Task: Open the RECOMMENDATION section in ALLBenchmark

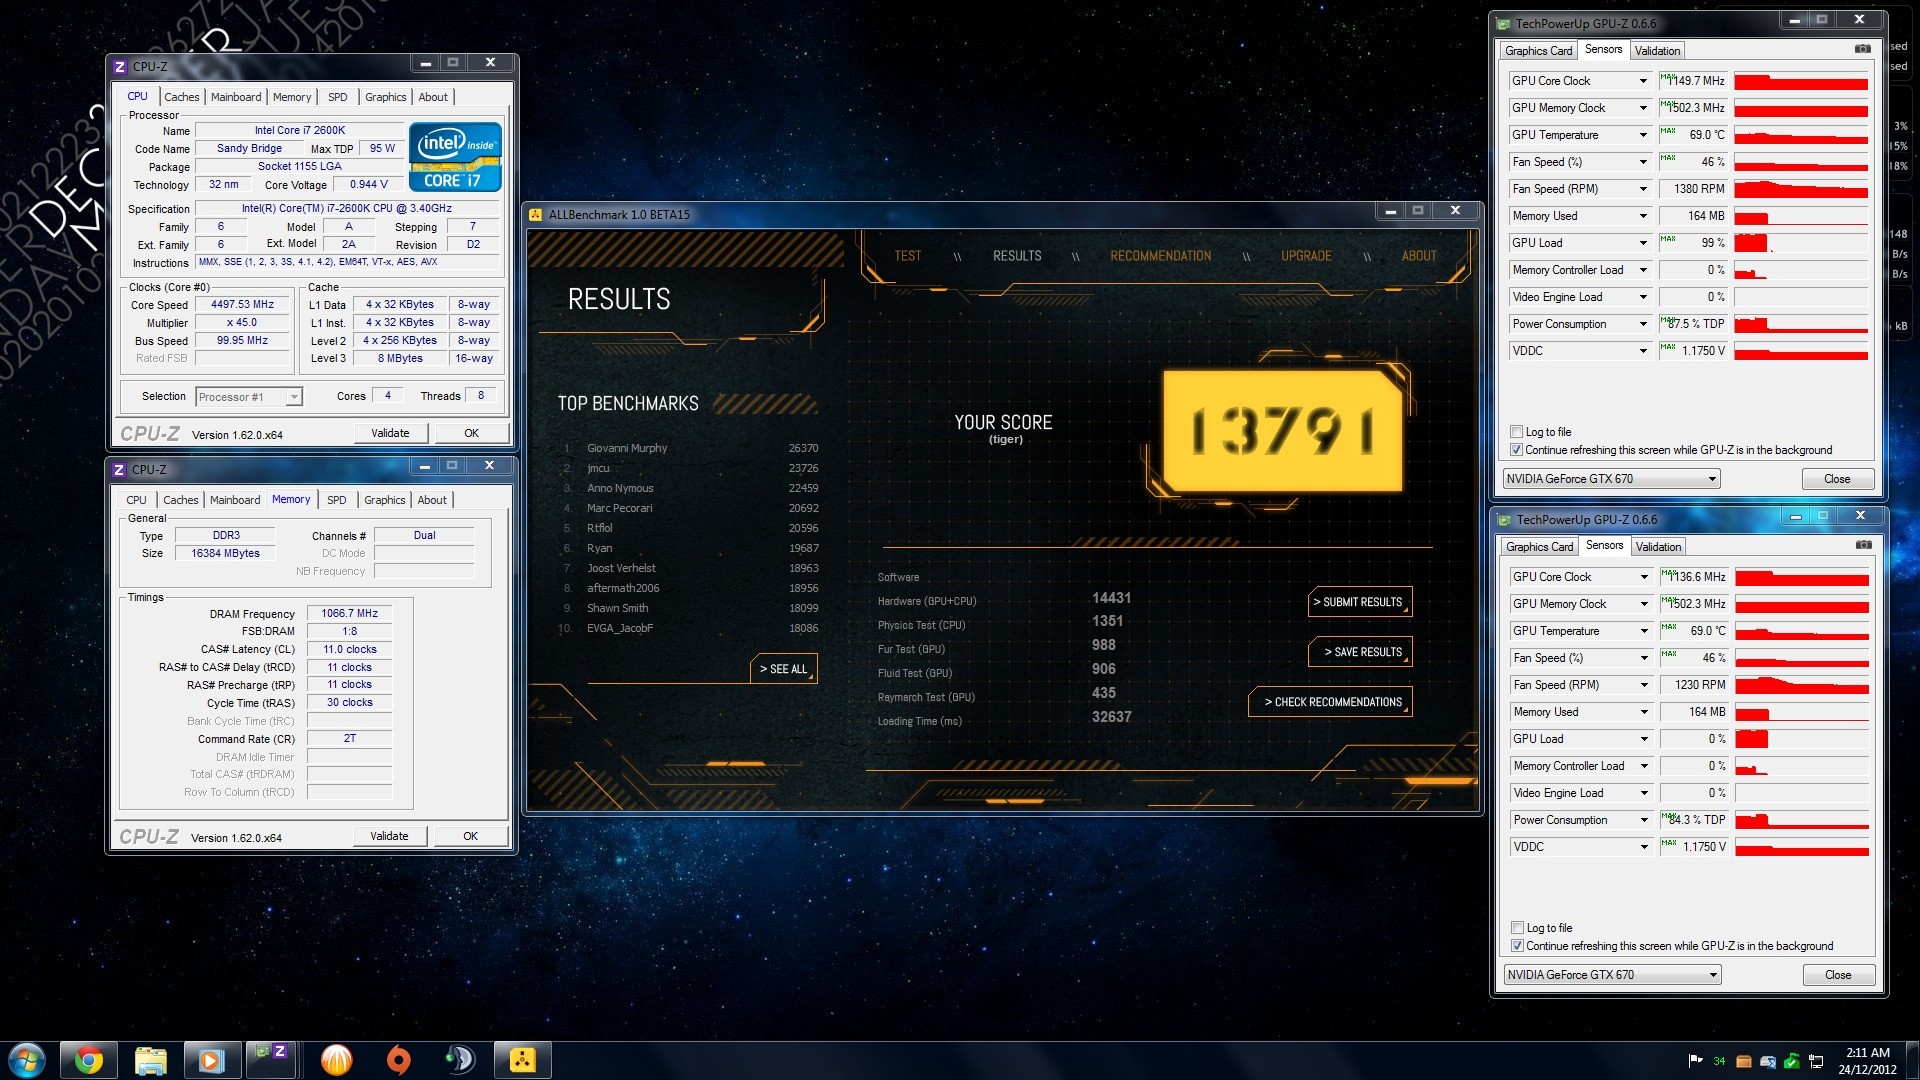Action: pos(1160,256)
